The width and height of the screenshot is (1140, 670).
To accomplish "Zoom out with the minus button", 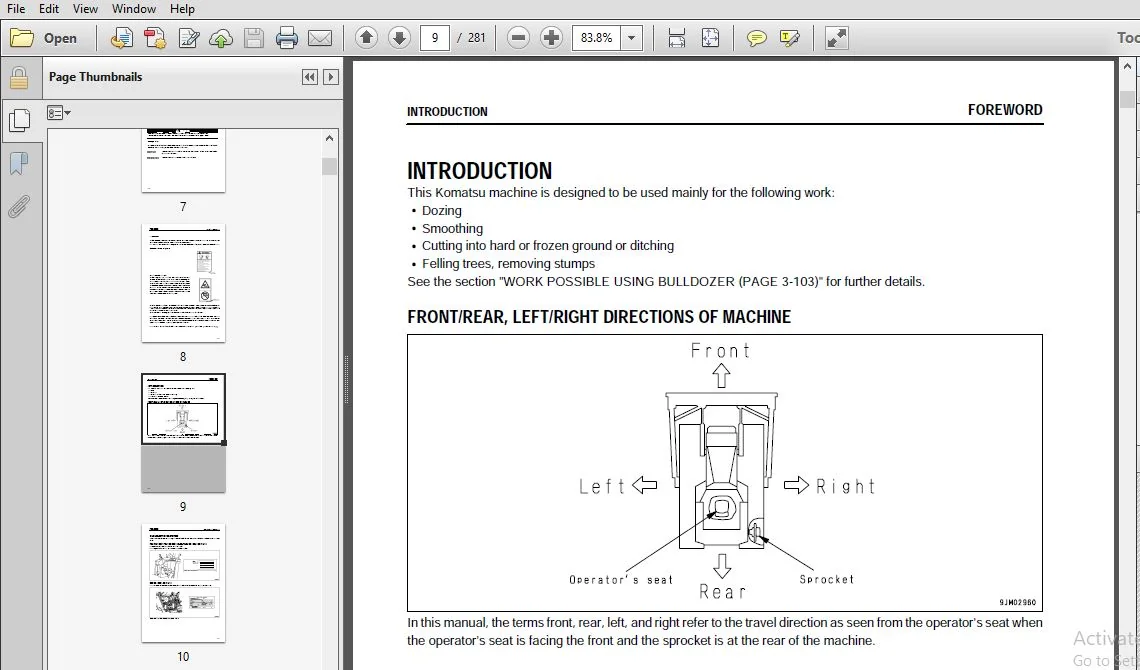I will click(x=518, y=38).
